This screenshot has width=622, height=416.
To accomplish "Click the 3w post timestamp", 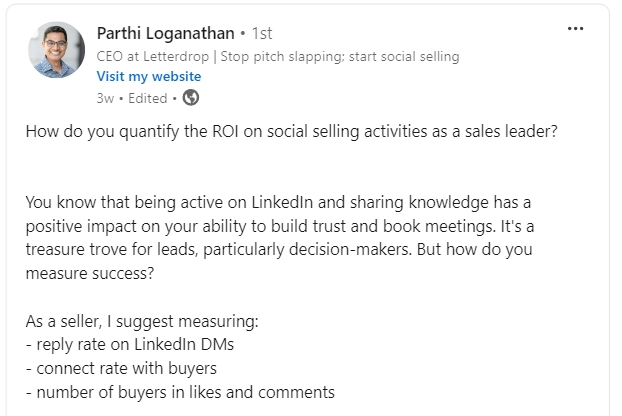I will (x=104, y=97).
